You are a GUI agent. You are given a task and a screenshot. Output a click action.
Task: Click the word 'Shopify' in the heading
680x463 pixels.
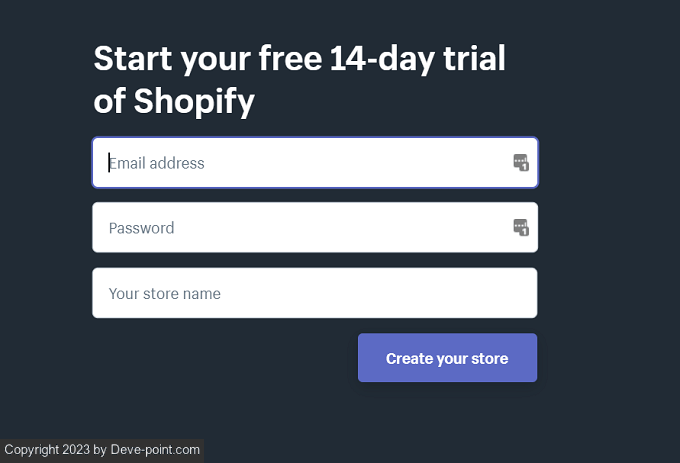point(194,101)
